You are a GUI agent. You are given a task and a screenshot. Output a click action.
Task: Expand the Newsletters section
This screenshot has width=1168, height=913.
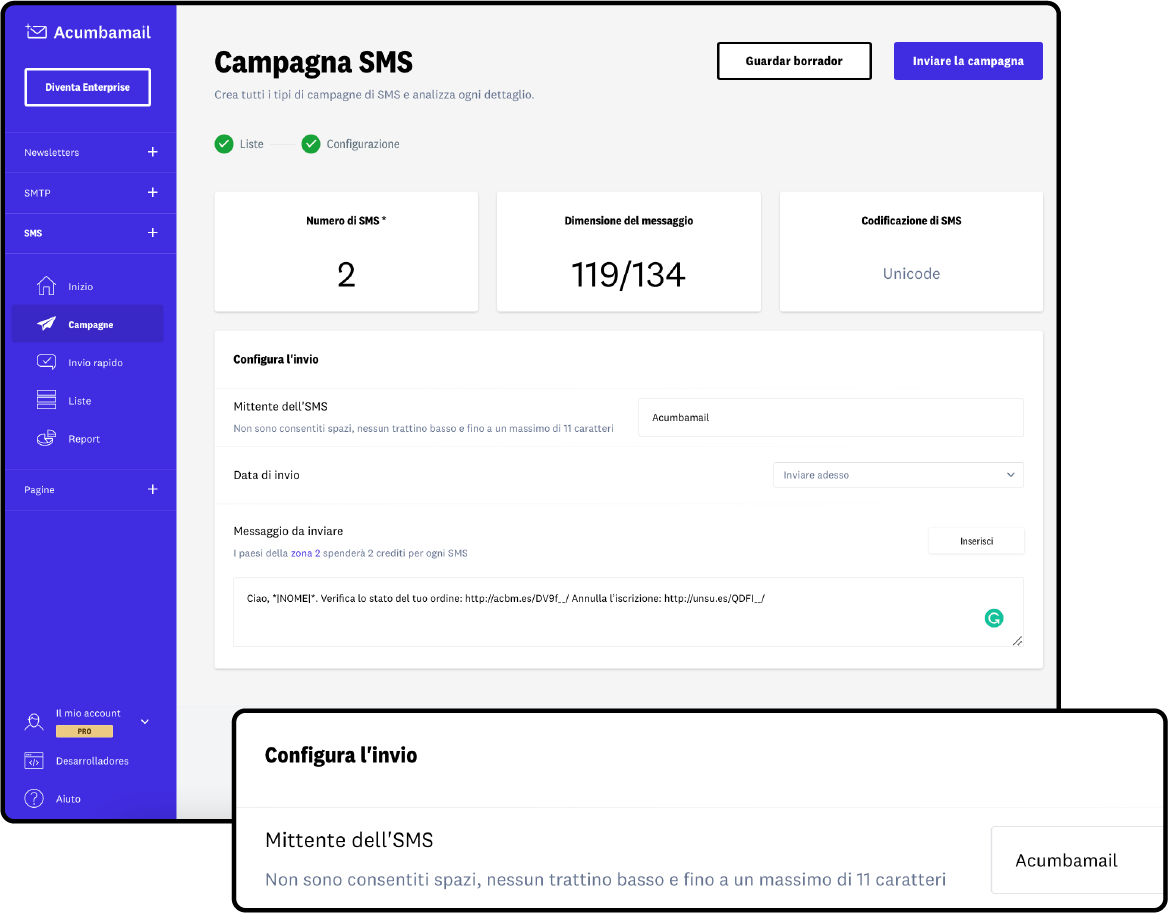coord(152,152)
